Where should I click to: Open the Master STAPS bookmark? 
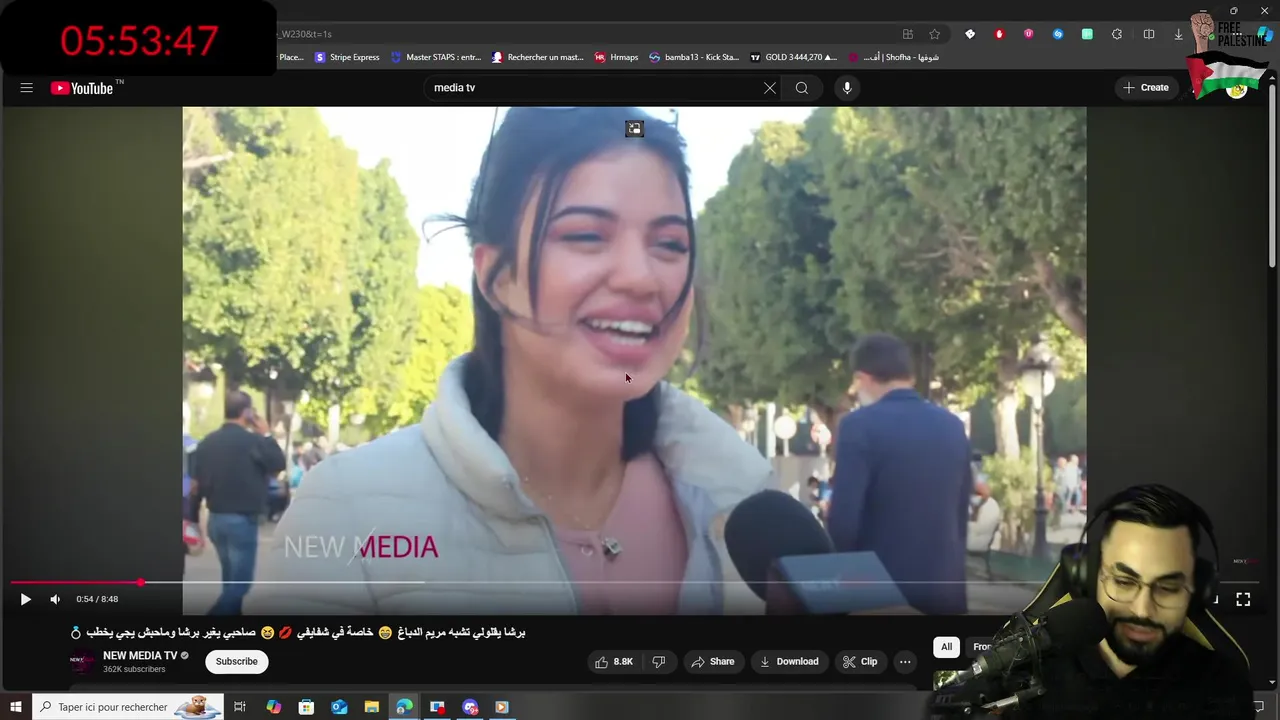click(x=436, y=57)
